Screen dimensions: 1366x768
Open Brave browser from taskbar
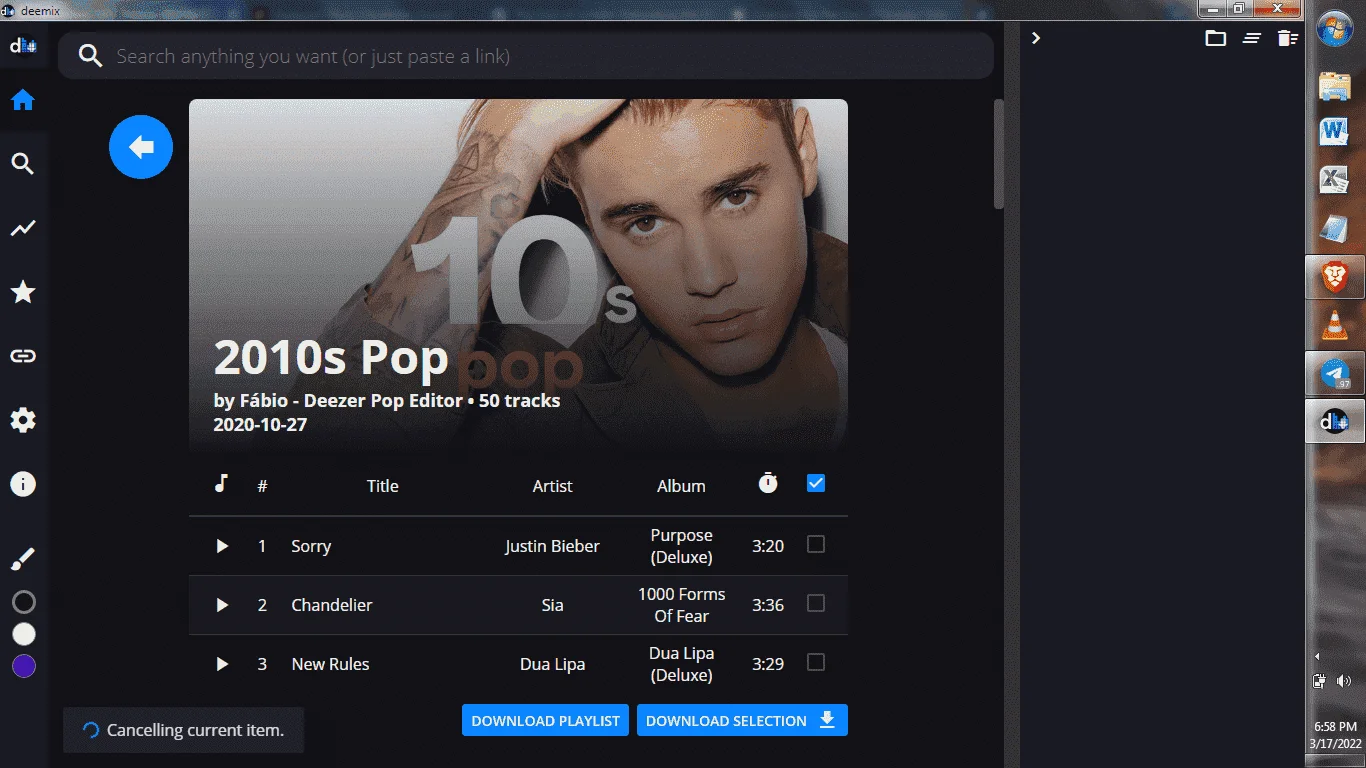tap(1335, 277)
